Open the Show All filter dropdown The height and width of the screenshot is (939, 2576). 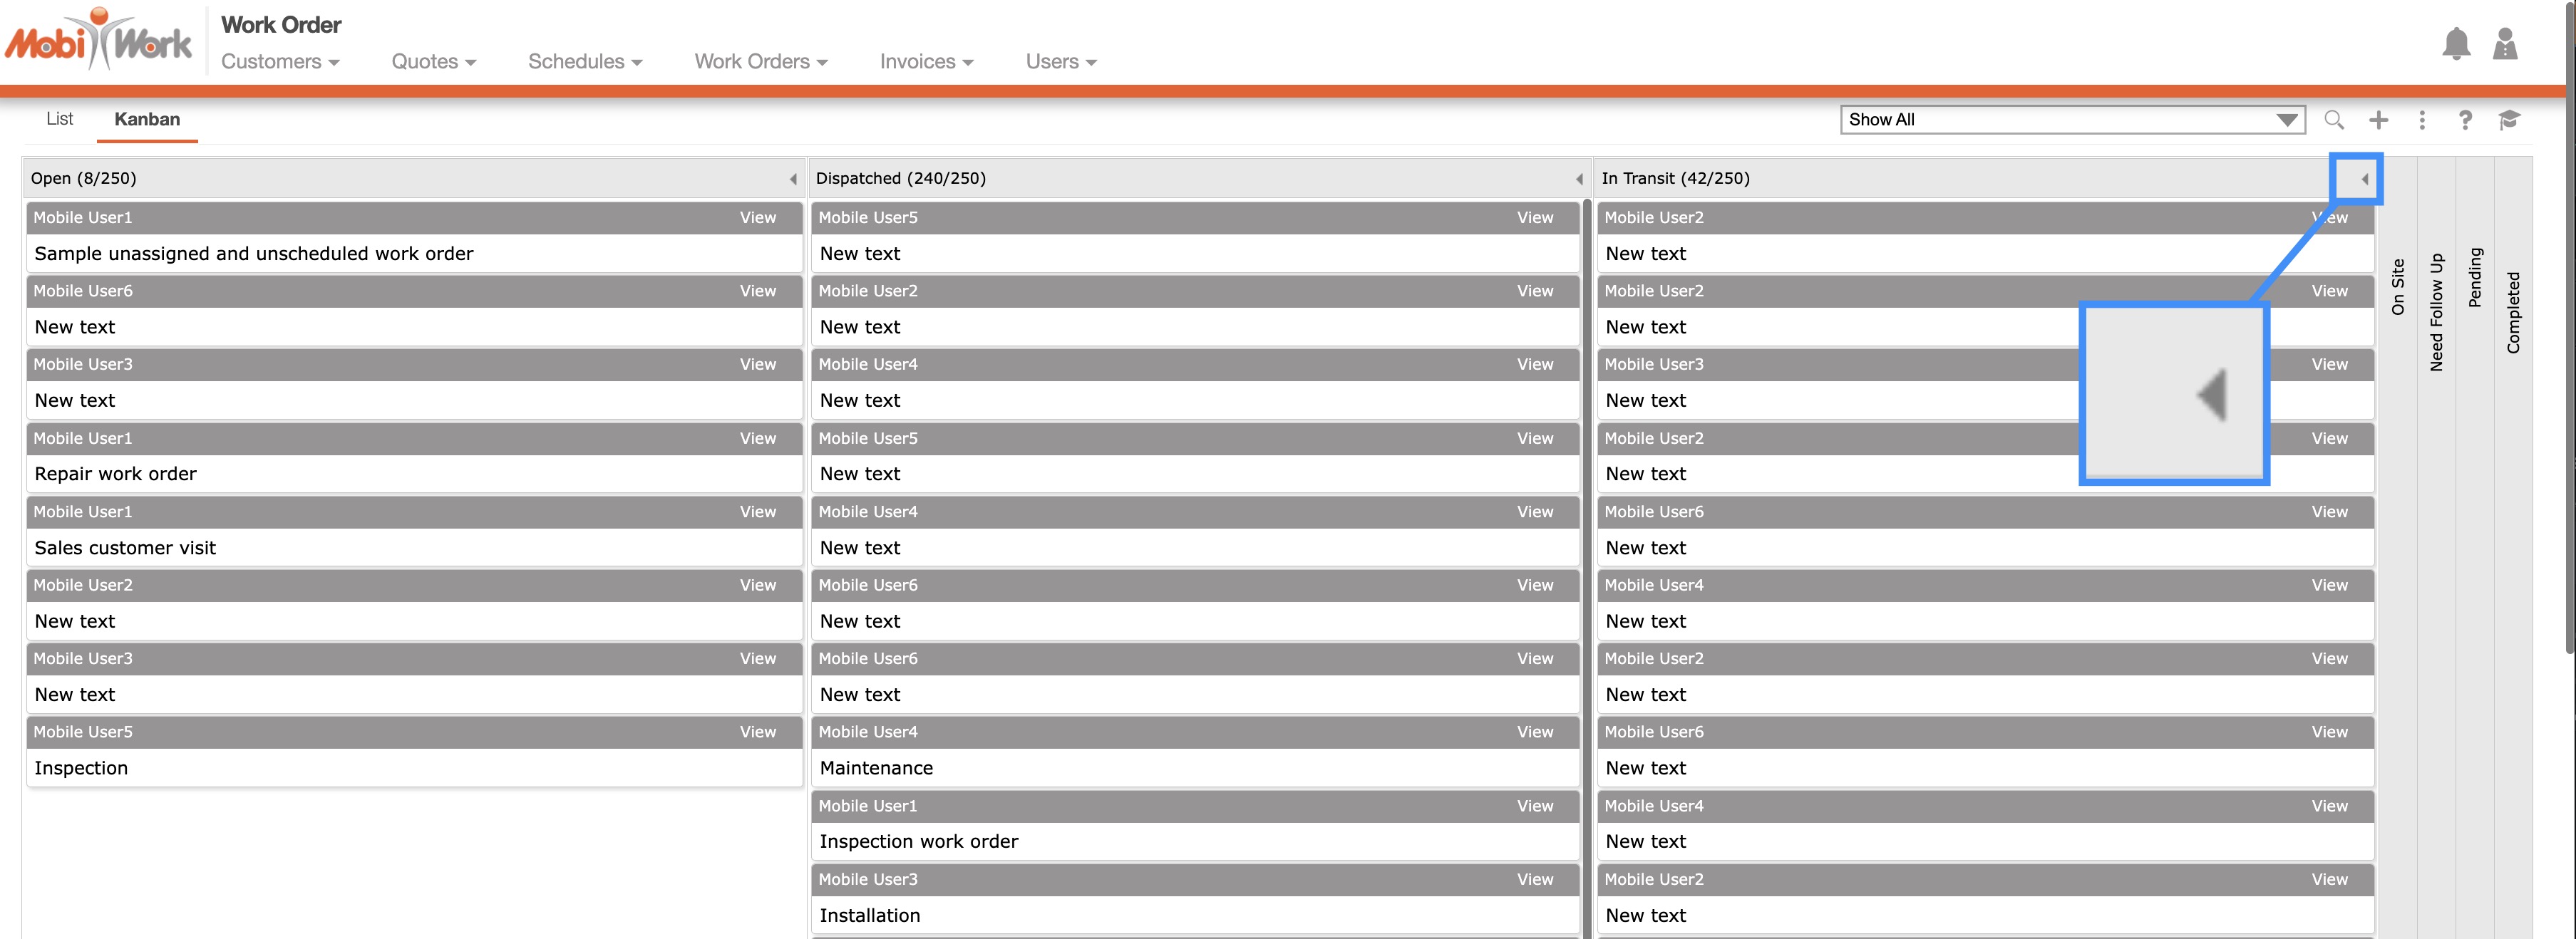2071,120
